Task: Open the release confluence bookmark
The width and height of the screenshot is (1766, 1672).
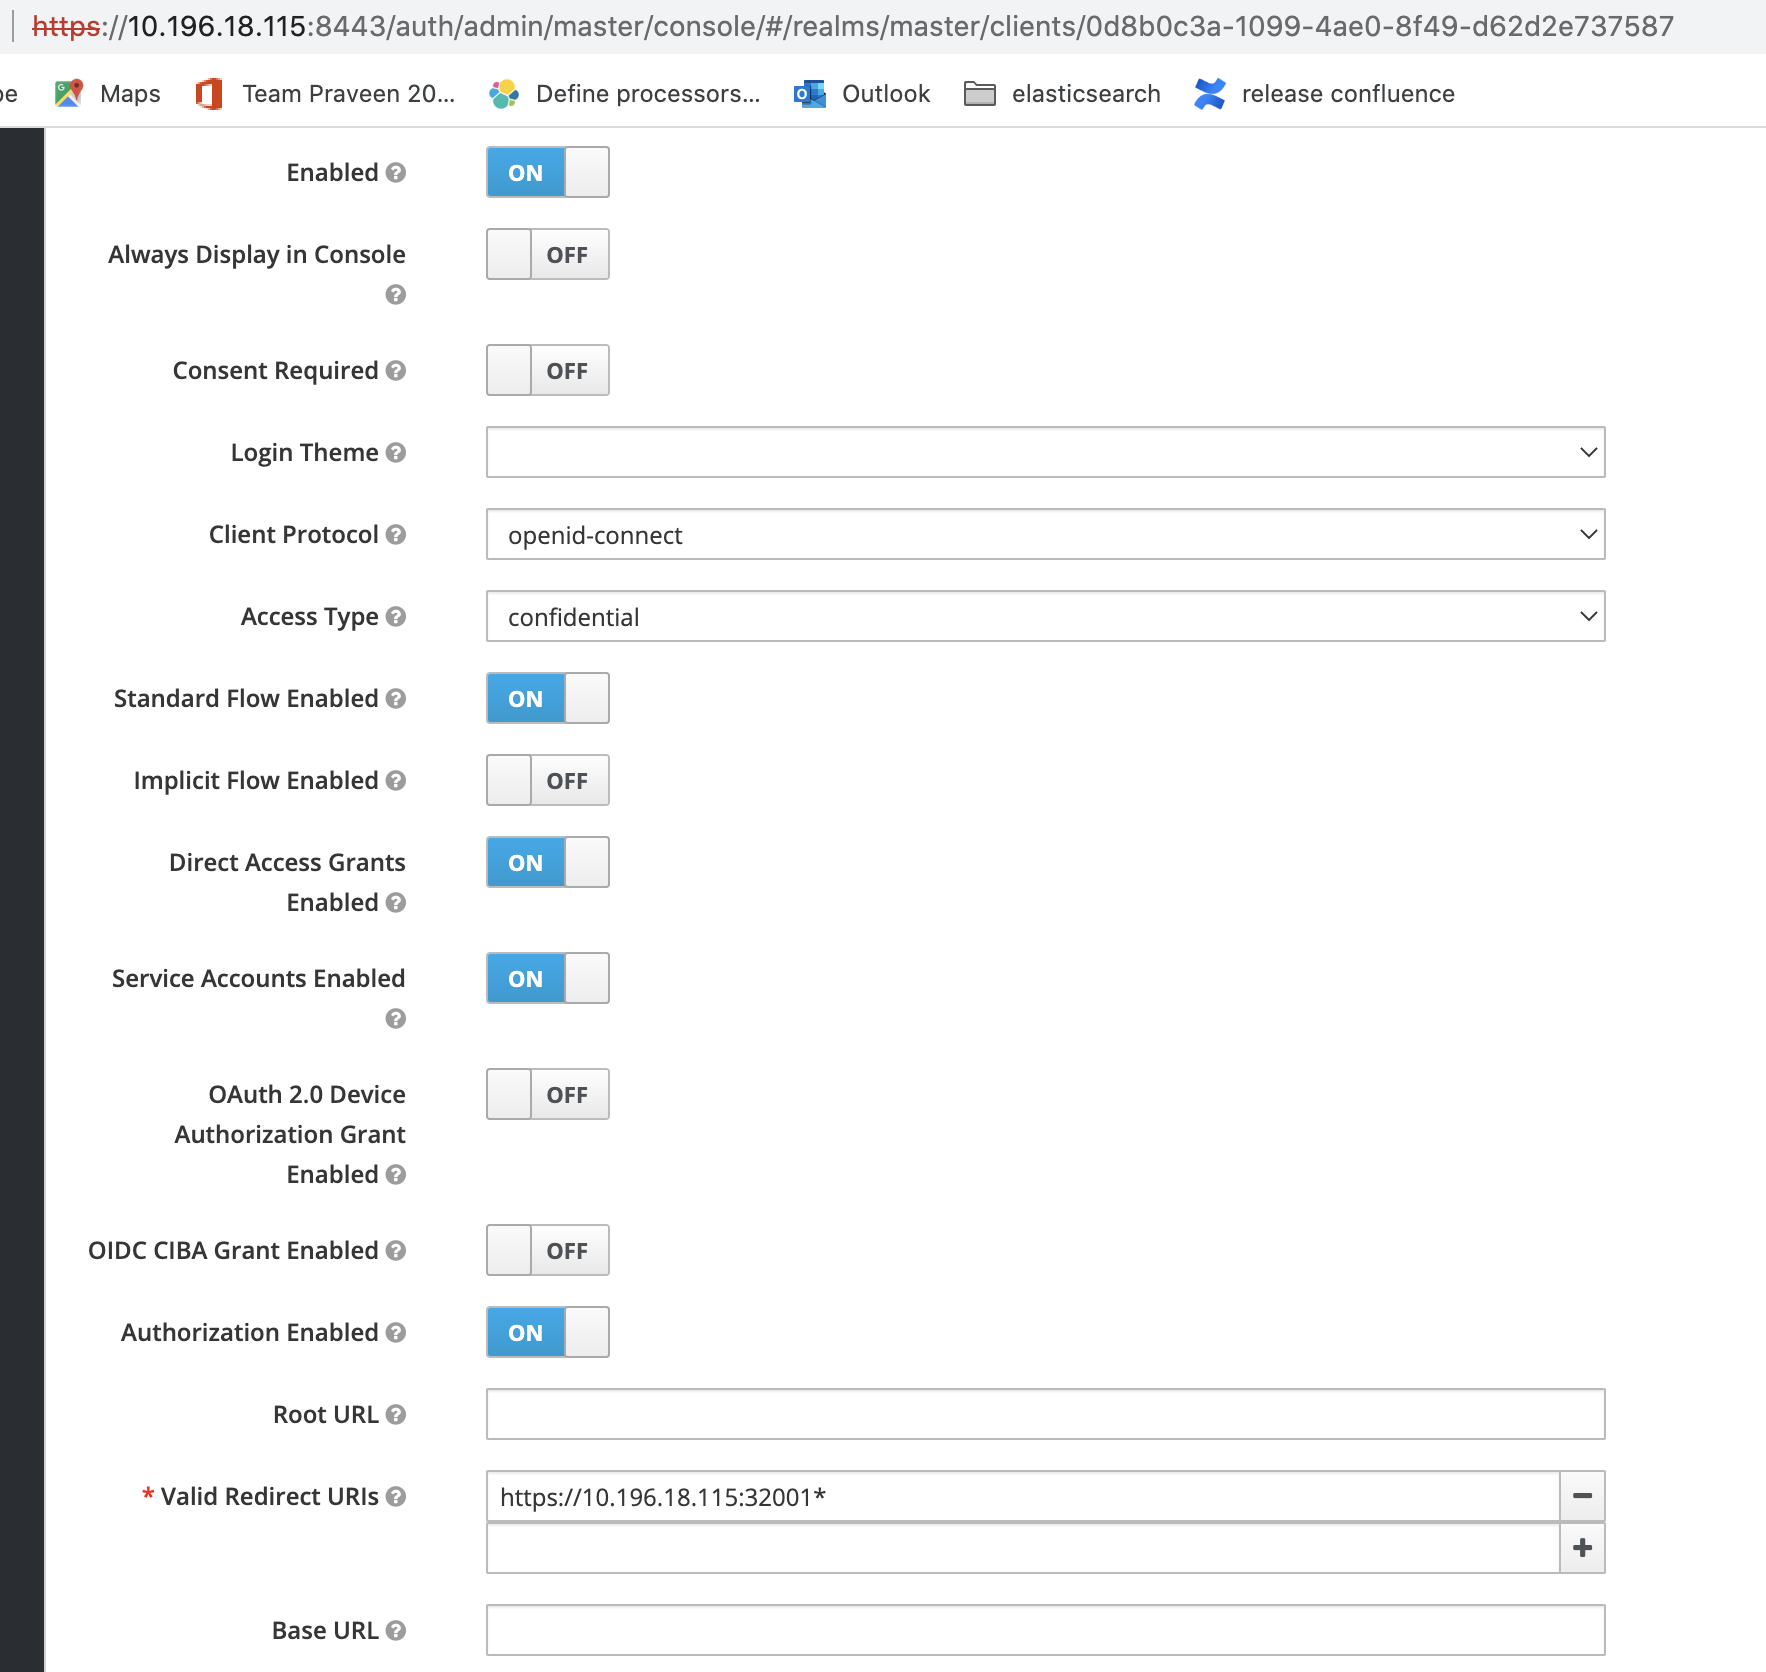Action: click(1325, 94)
